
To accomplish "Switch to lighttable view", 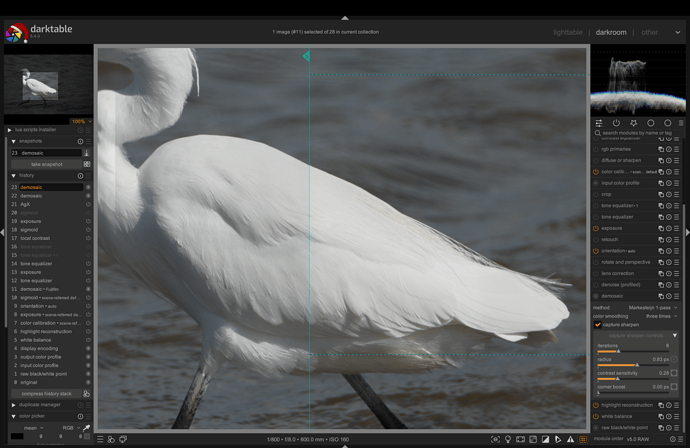I will pyautogui.click(x=568, y=33).
